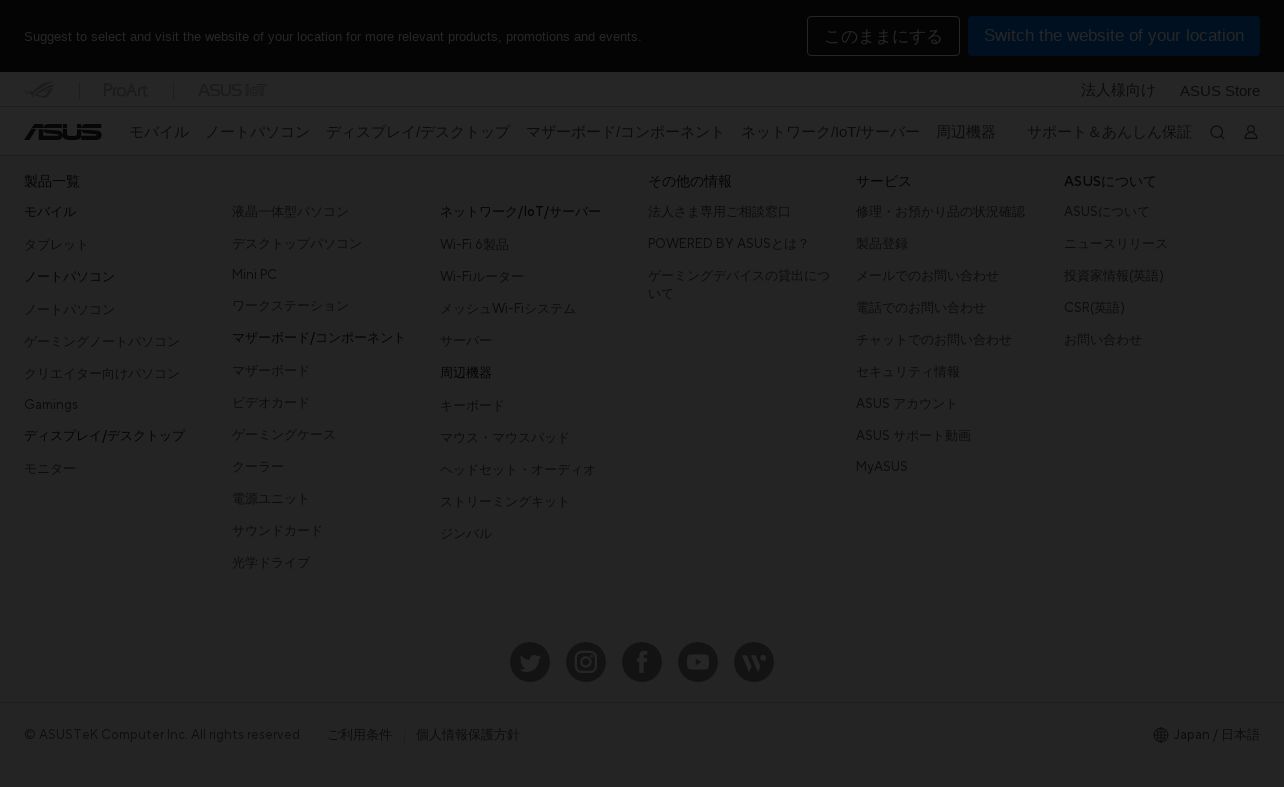Click the ストリーミングキット footer link
The image size is (1284, 787).
pos(505,502)
